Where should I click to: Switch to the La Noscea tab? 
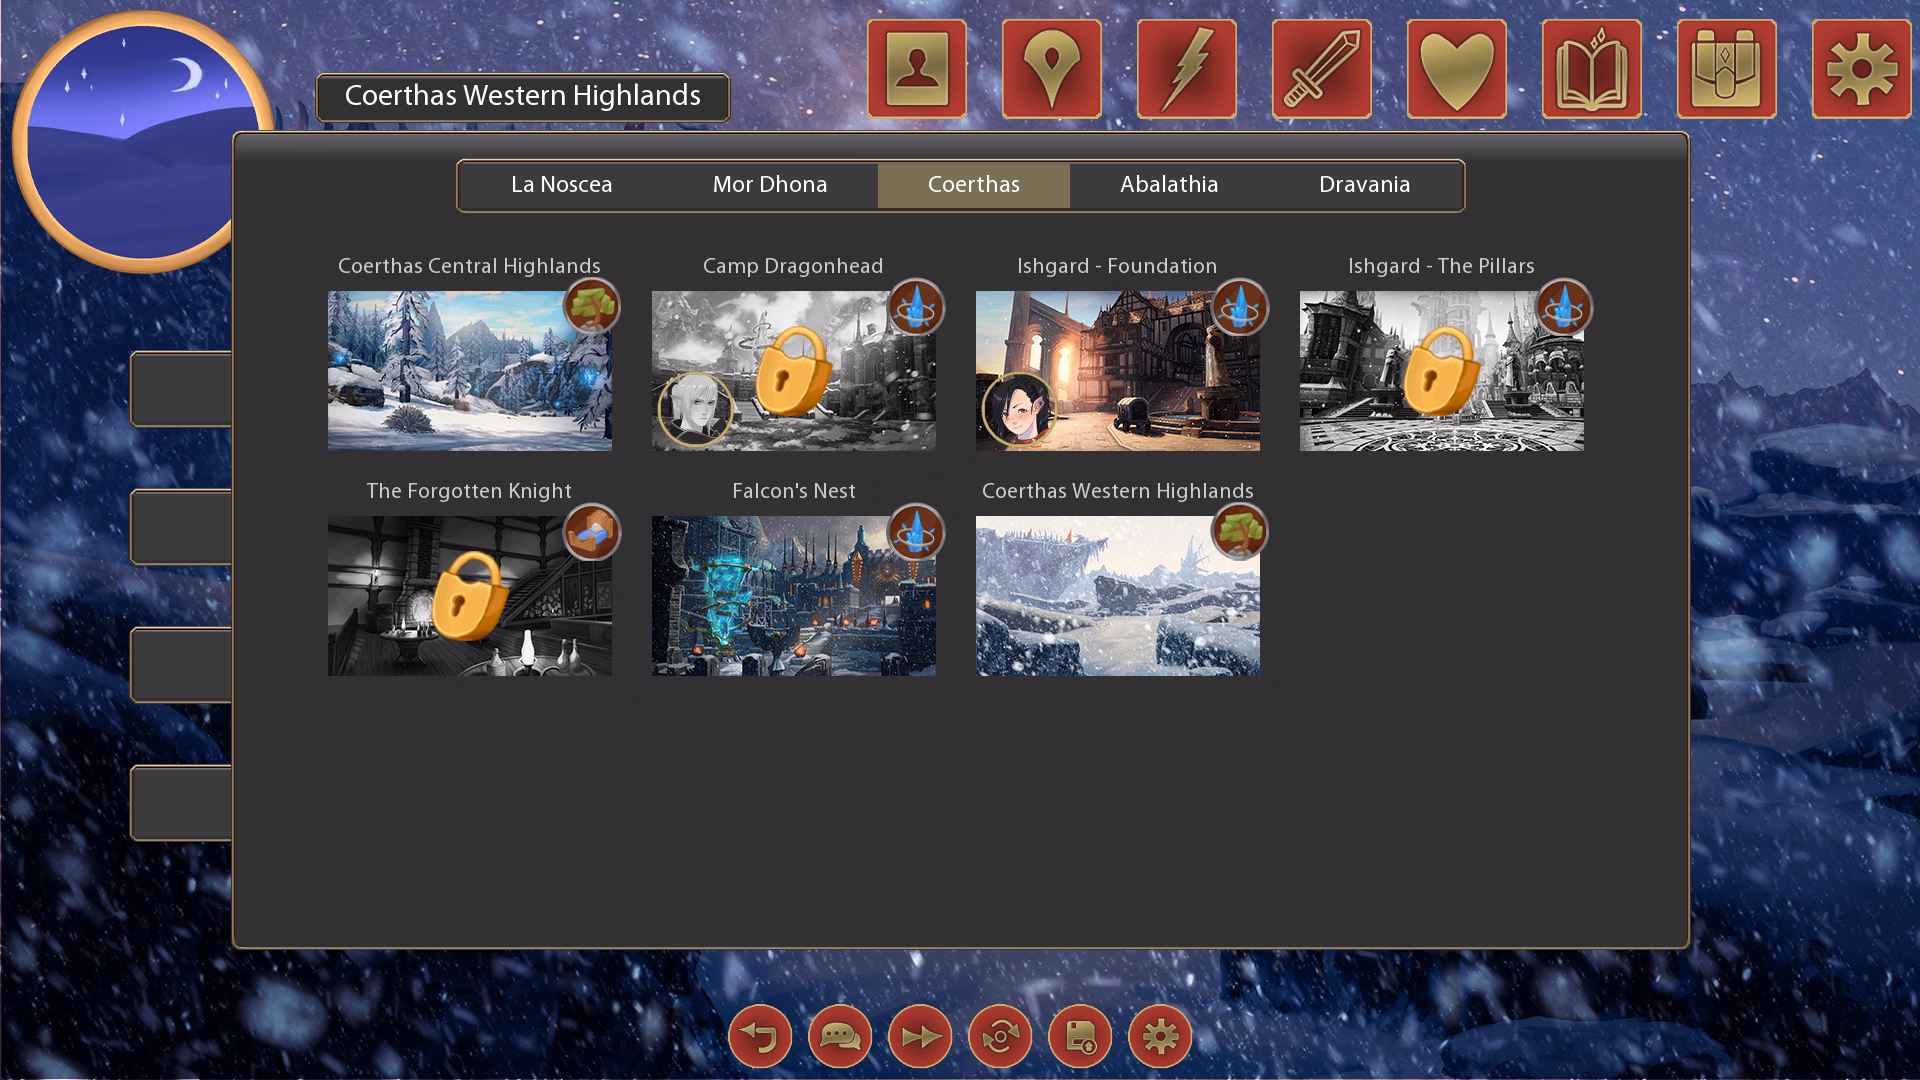pyautogui.click(x=561, y=185)
